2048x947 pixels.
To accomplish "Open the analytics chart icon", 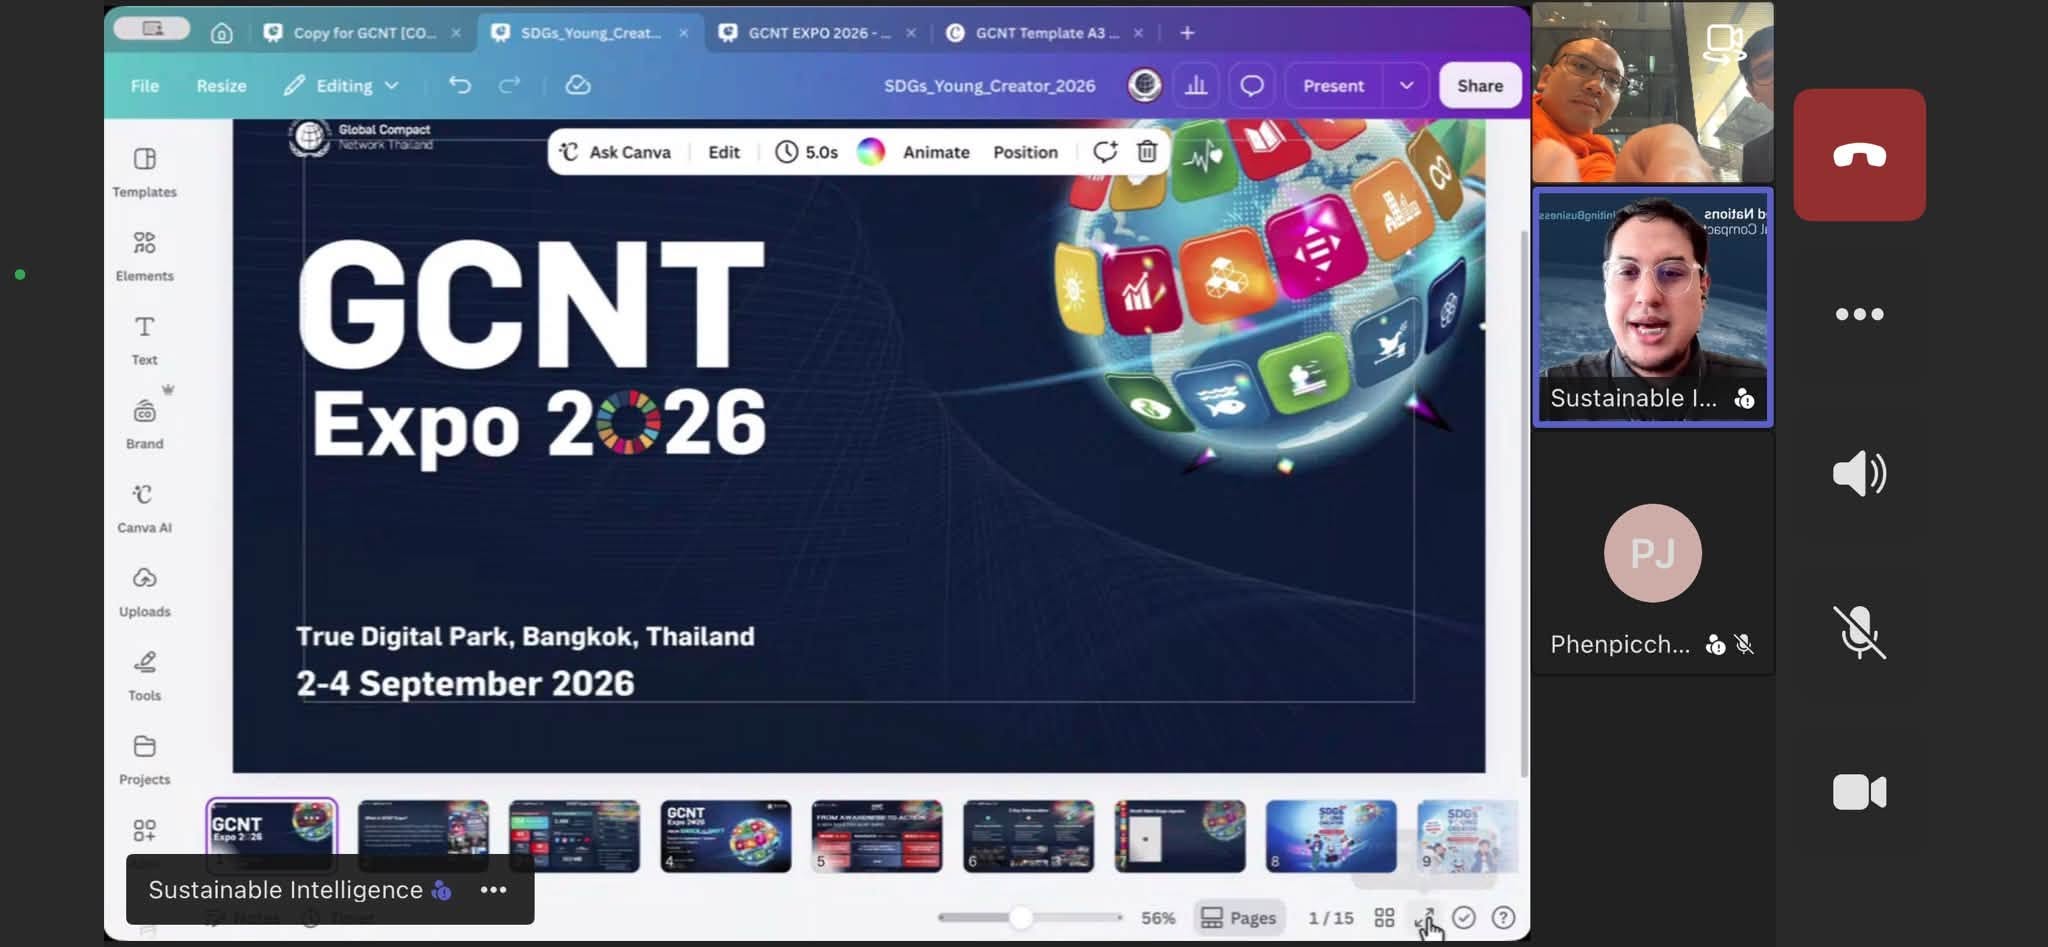I will [1196, 85].
